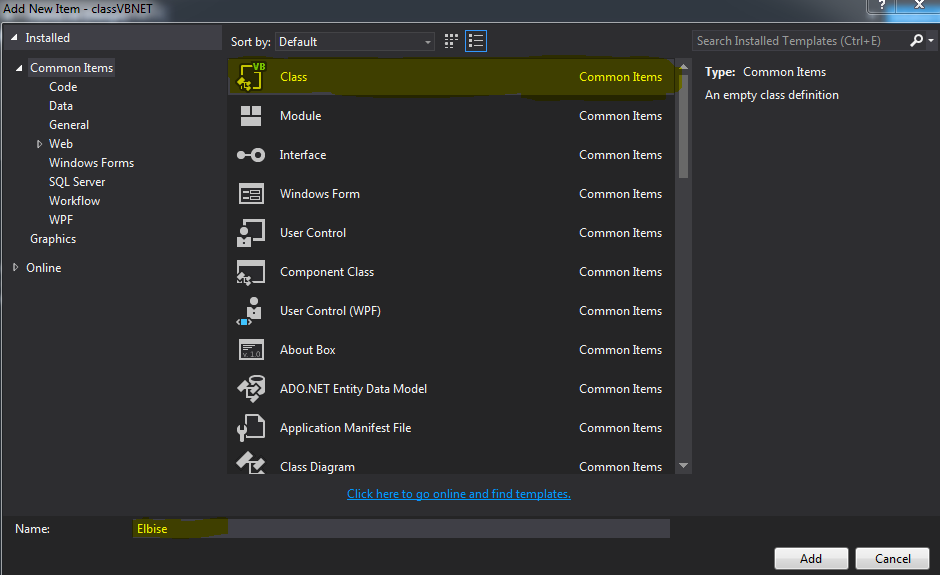Expand the Online category
This screenshot has height=575, width=940.
pos(16,267)
